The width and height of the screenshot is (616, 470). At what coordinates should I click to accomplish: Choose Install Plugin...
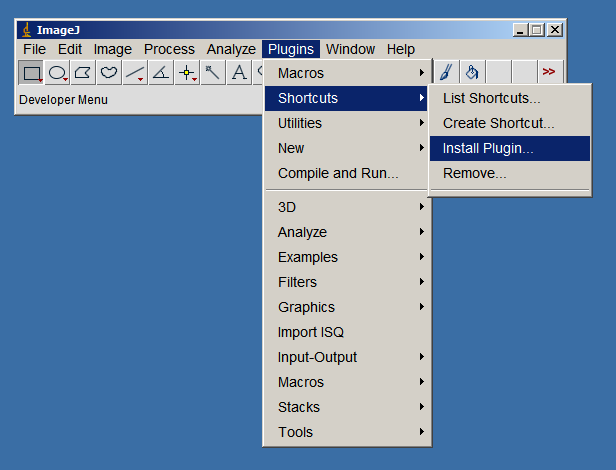510,149
